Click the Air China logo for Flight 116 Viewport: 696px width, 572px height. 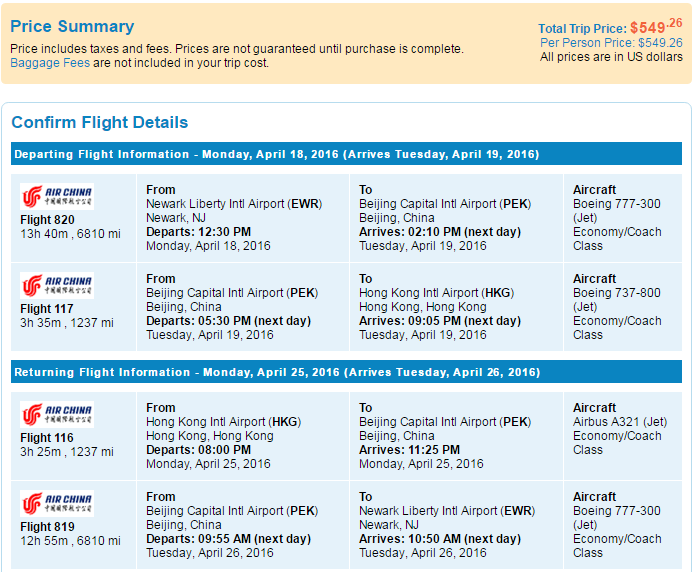click(x=57, y=414)
